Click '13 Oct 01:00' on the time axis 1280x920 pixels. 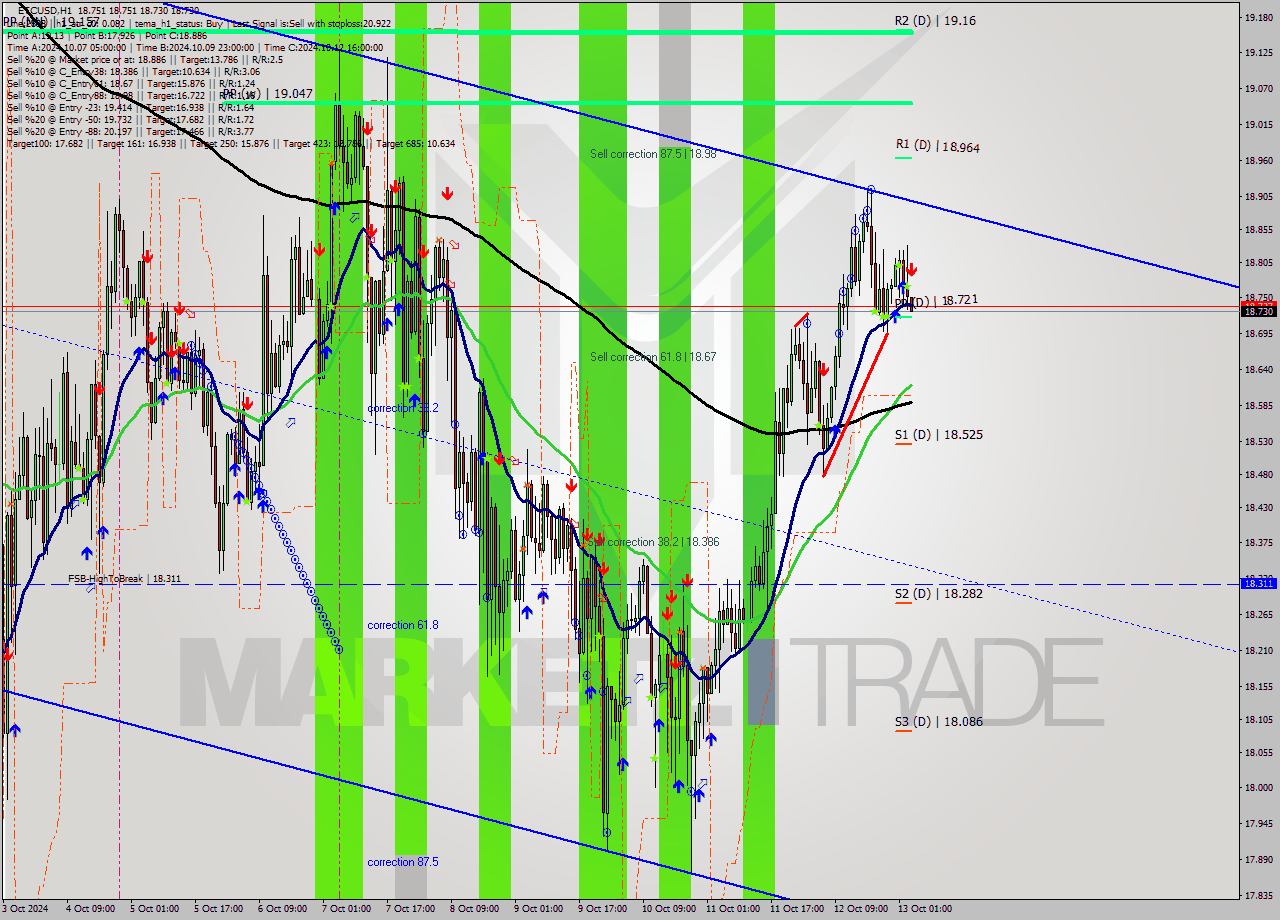pyautogui.click(x=925, y=909)
